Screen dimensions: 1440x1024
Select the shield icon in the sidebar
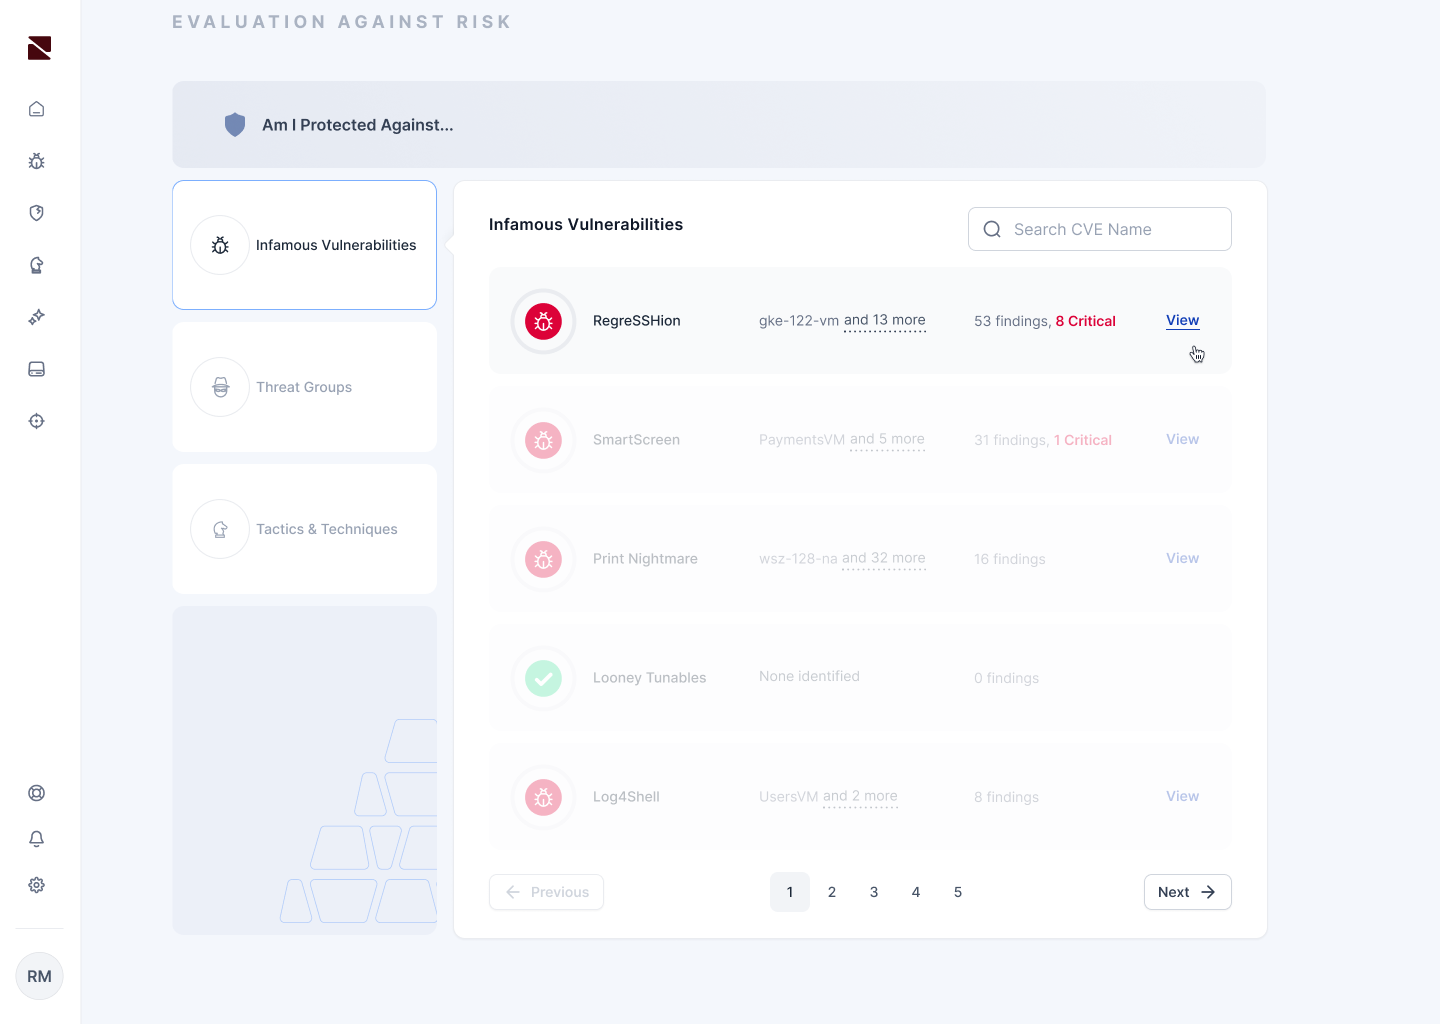pyautogui.click(x=37, y=213)
